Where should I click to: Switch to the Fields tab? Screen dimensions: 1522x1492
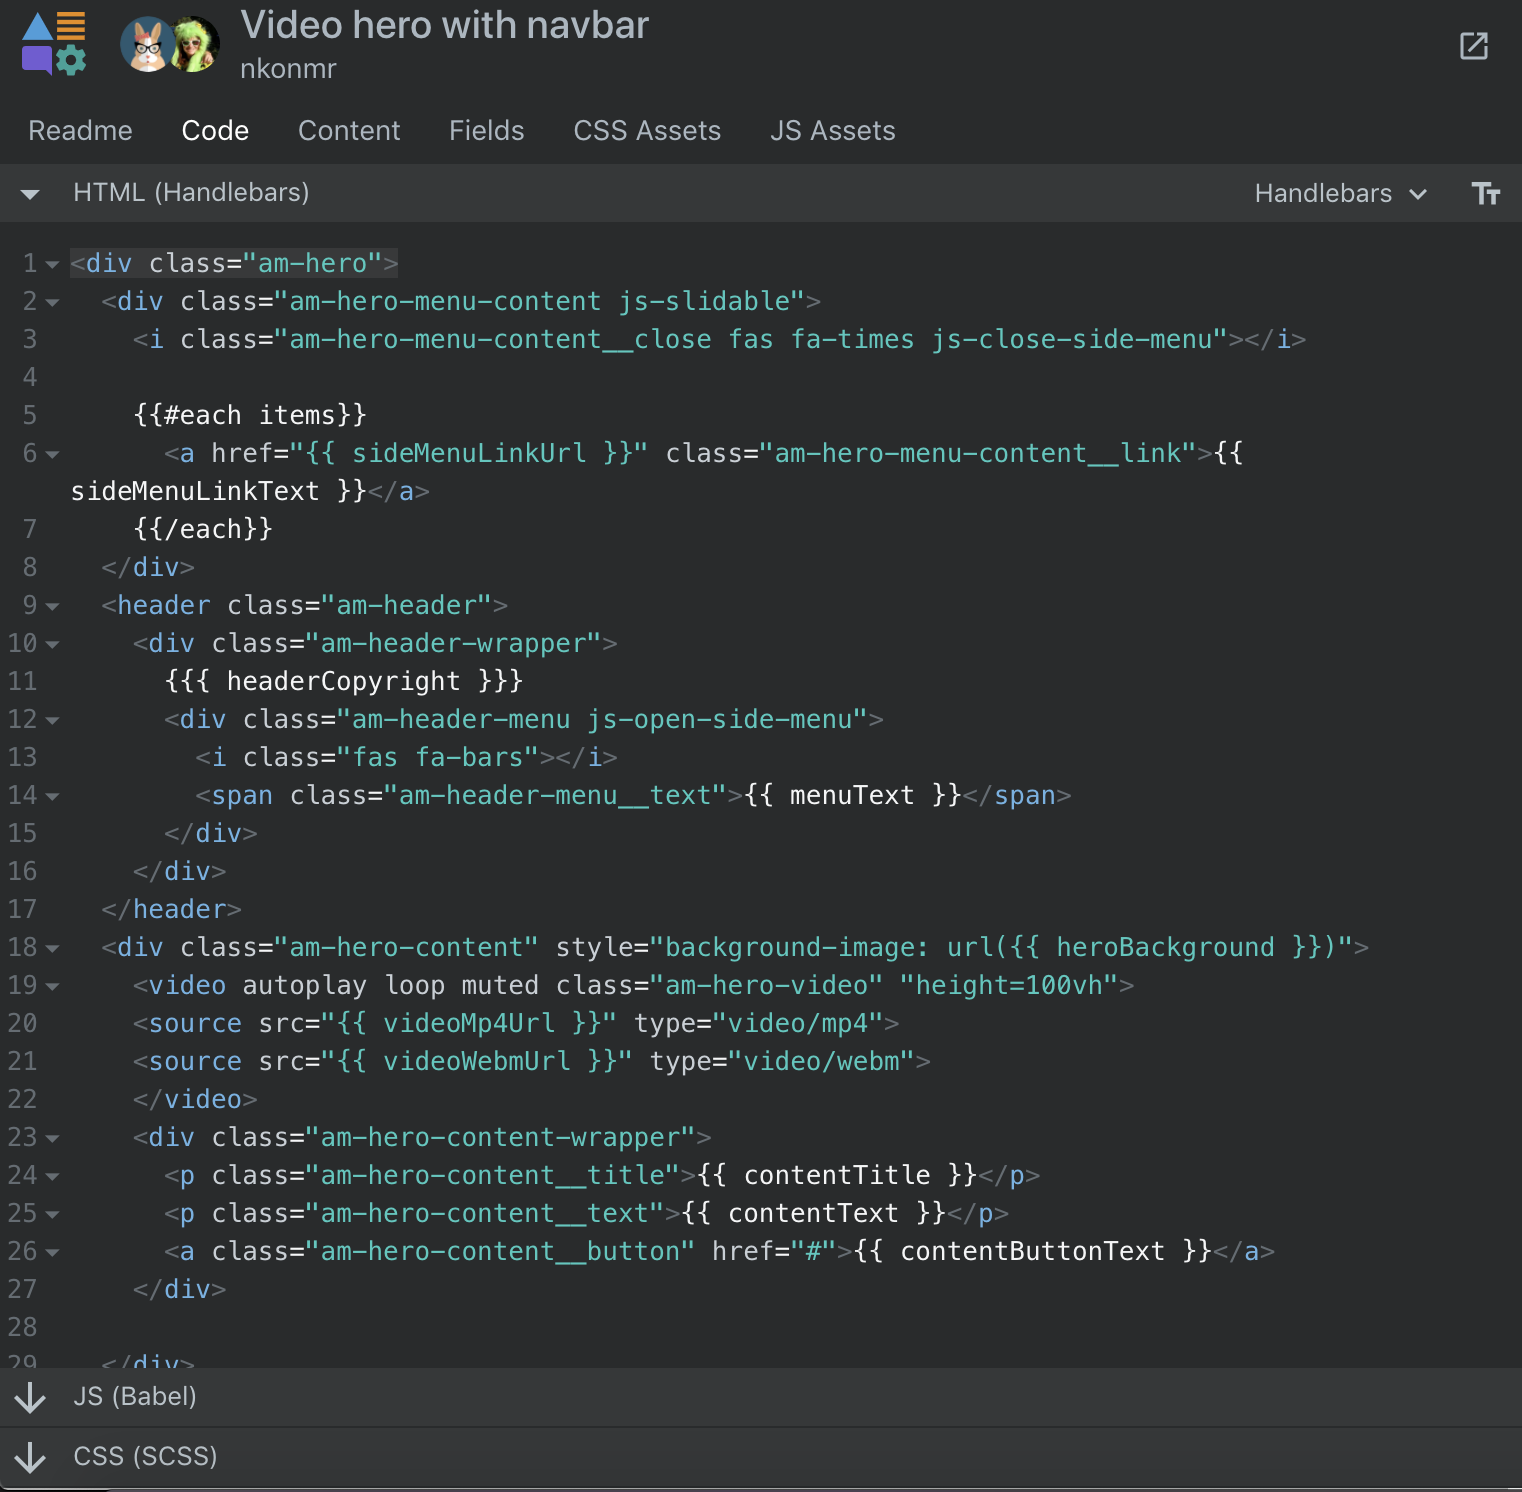click(x=486, y=130)
